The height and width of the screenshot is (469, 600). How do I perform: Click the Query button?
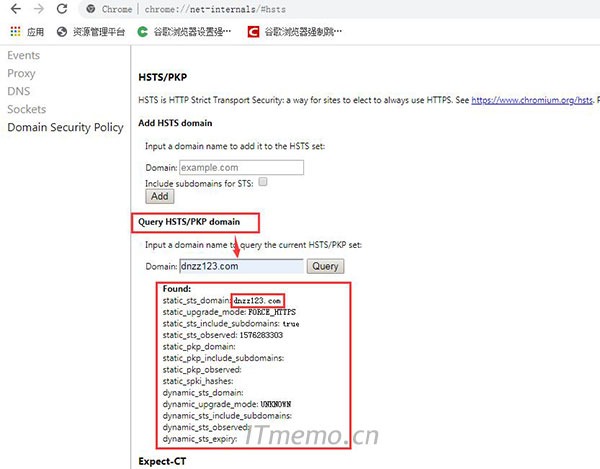click(325, 266)
